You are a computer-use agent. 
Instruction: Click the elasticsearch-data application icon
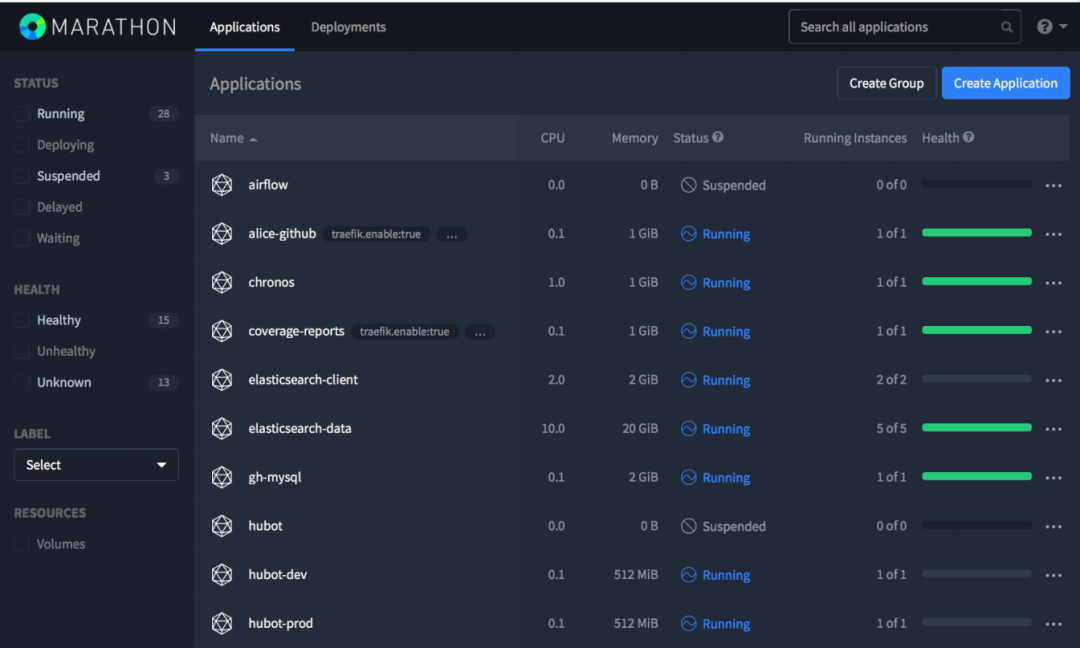tap(222, 428)
